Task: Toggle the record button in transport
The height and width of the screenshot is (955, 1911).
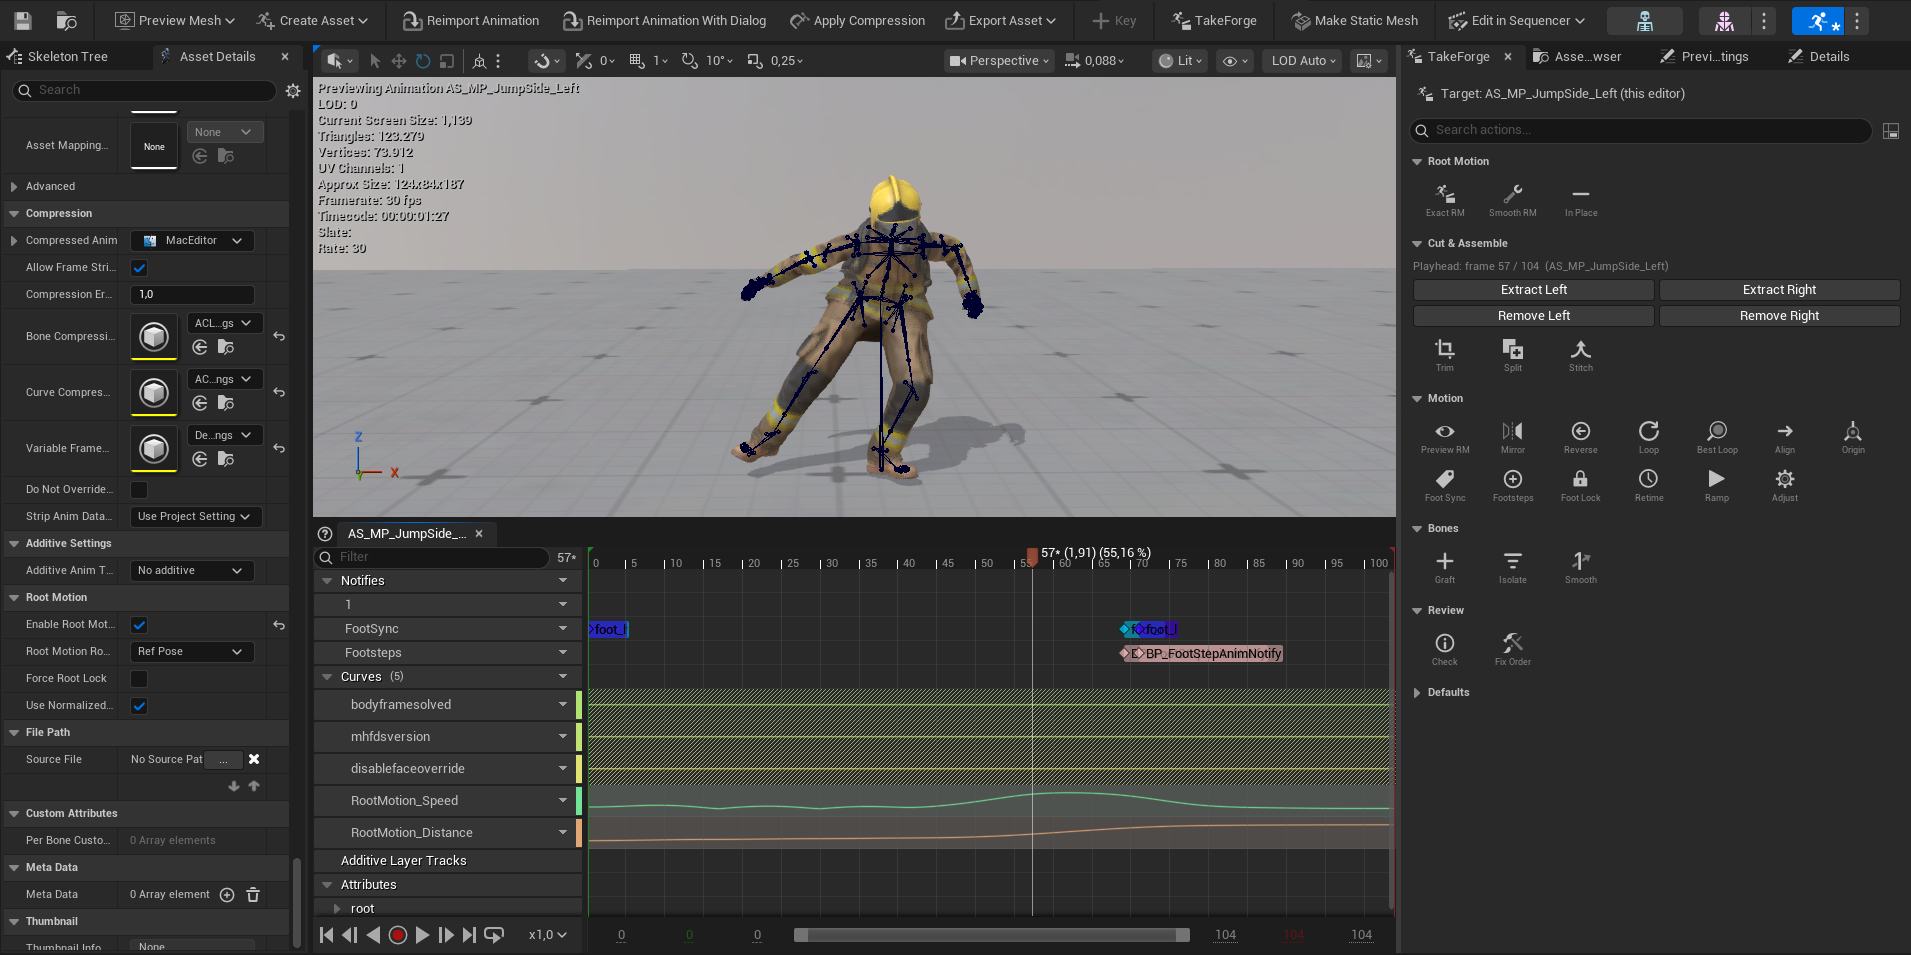Action: pos(397,935)
